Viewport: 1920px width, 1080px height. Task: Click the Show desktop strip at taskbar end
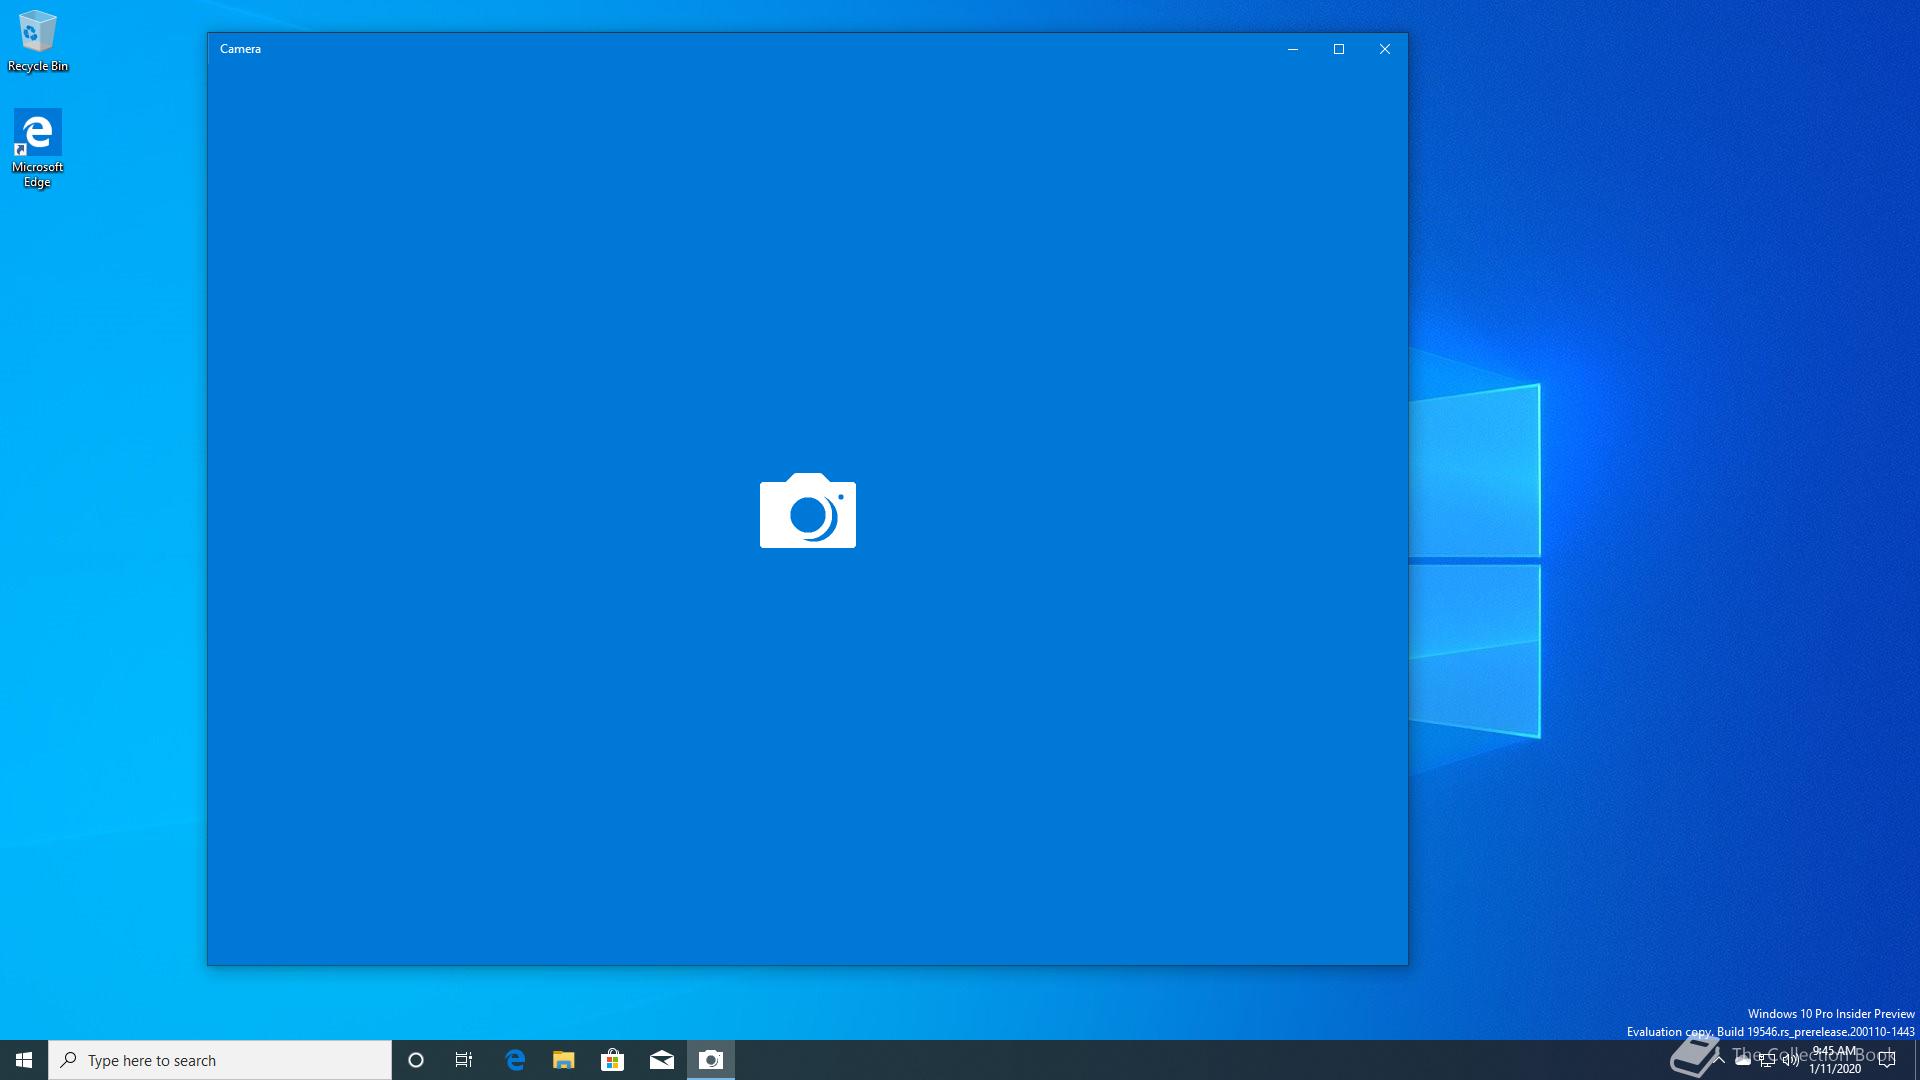click(1917, 1060)
